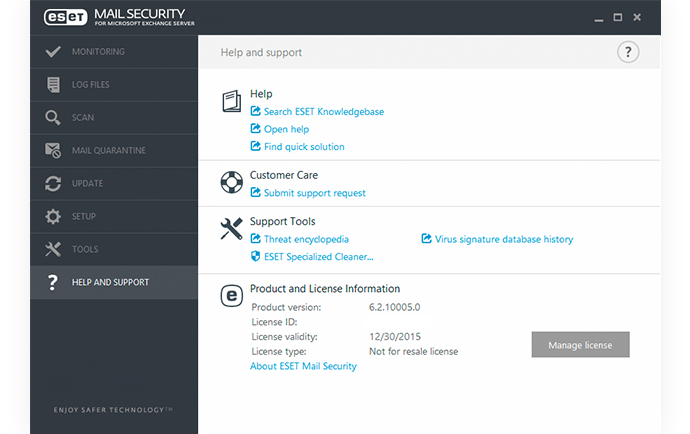
Task: Click Submit support request link
Action: click(315, 193)
